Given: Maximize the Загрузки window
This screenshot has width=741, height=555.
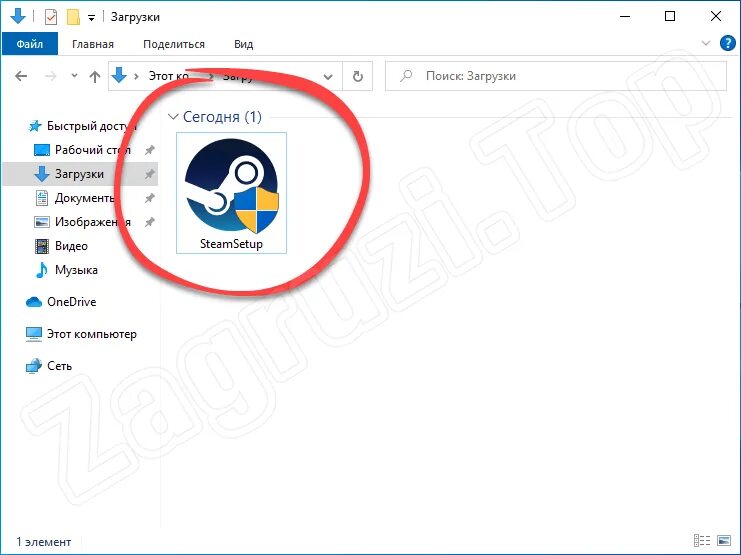Looking at the screenshot, I should [670, 17].
